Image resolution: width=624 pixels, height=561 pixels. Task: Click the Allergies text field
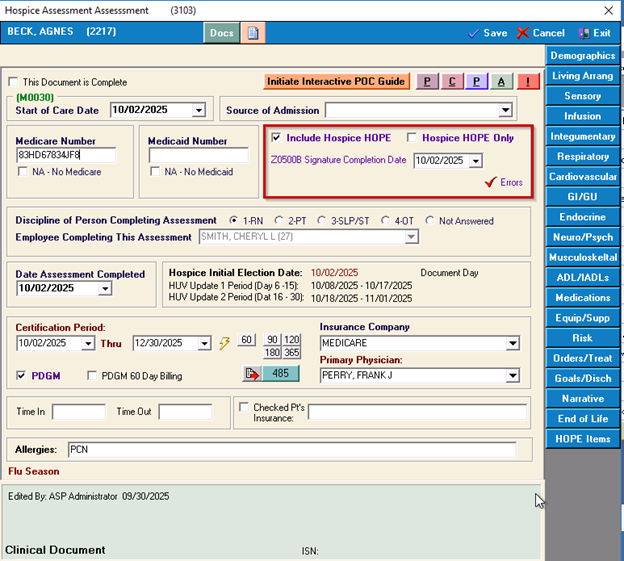tap(291, 450)
